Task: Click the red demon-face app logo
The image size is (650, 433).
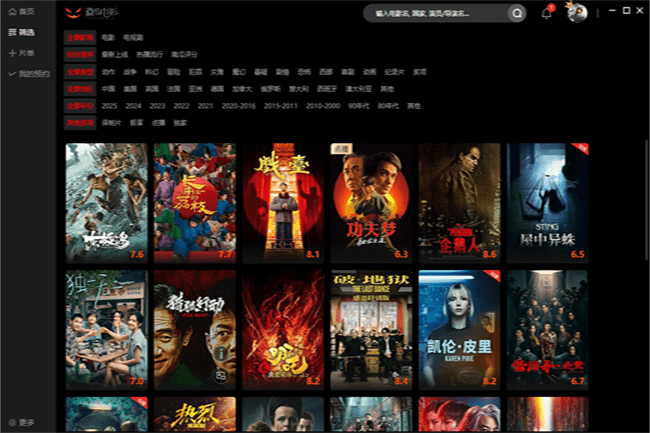Action: (73, 12)
